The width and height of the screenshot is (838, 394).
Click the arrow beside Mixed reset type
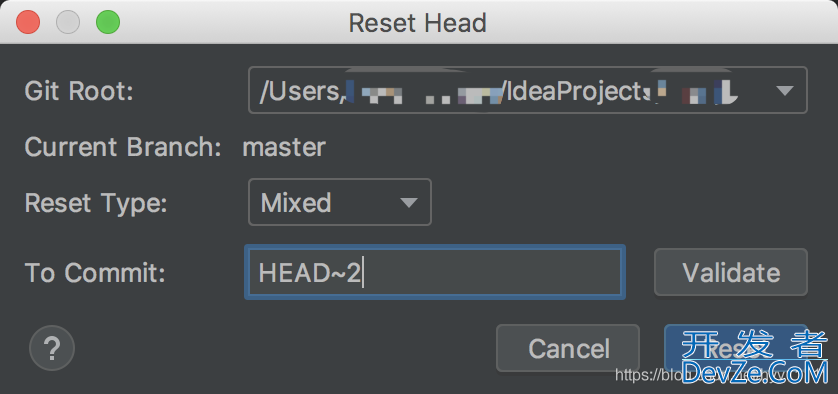(409, 203)
